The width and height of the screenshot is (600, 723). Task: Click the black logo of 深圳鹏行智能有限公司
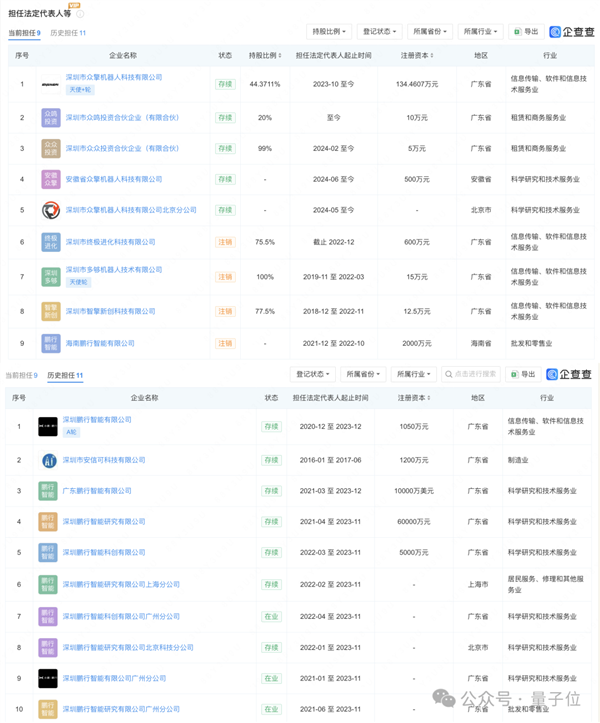(48, 427)
